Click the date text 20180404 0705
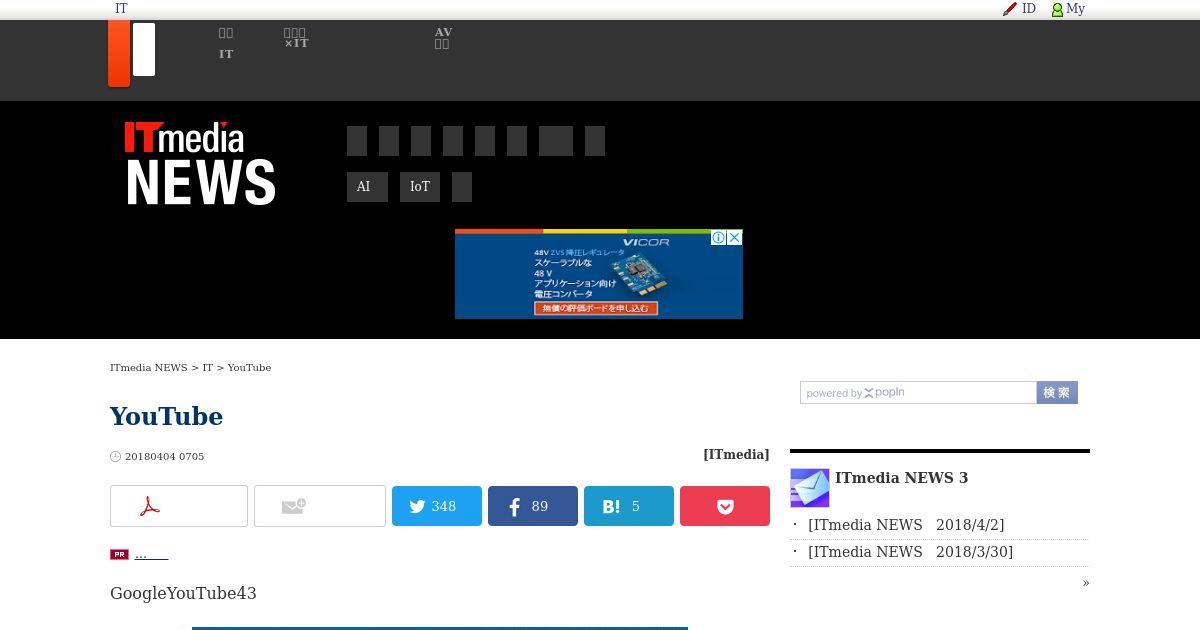Image resolution: width=1200 pixels, height=630 pixels. click(164, 457)
